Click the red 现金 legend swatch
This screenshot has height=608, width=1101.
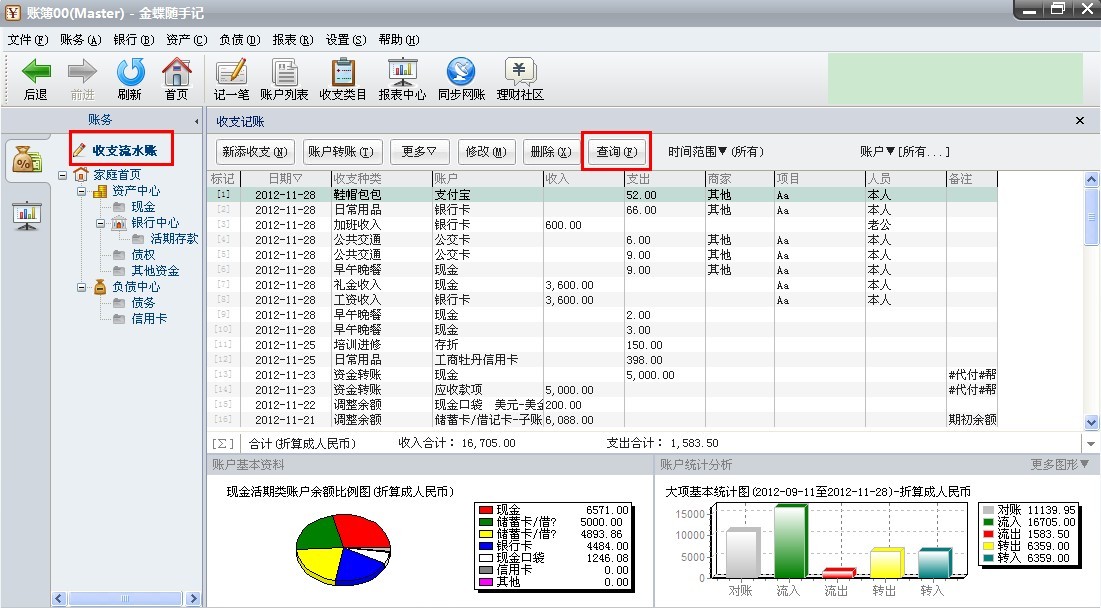click(486, 510)
